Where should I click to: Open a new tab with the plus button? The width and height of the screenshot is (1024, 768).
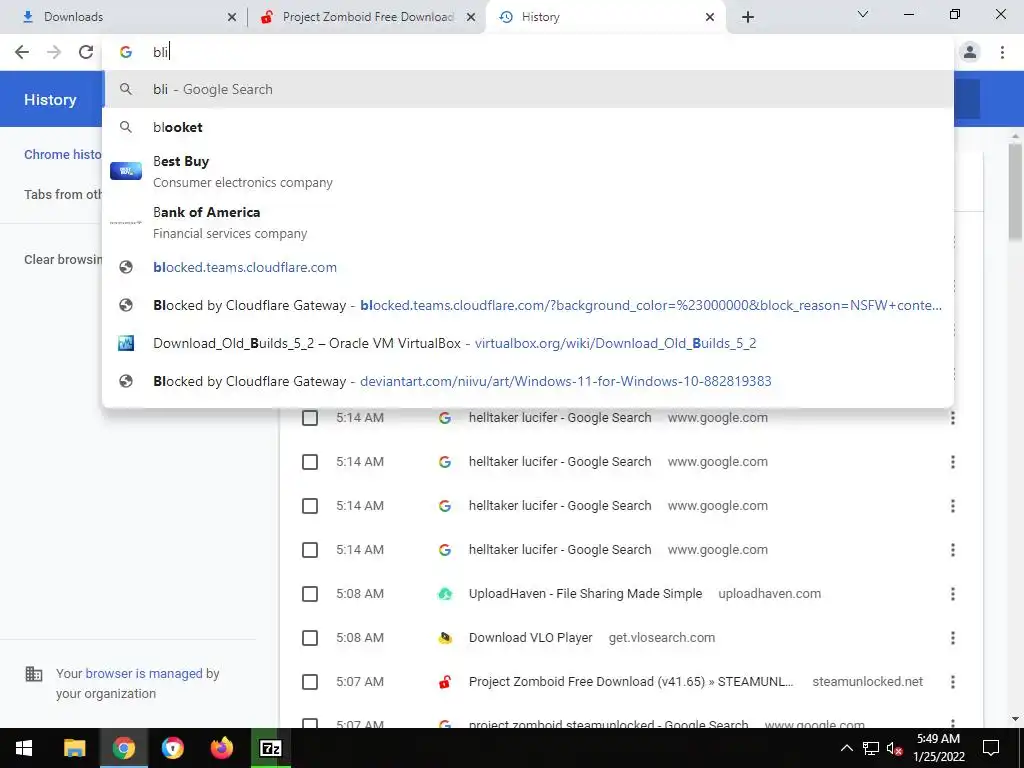tap(748, 17)
